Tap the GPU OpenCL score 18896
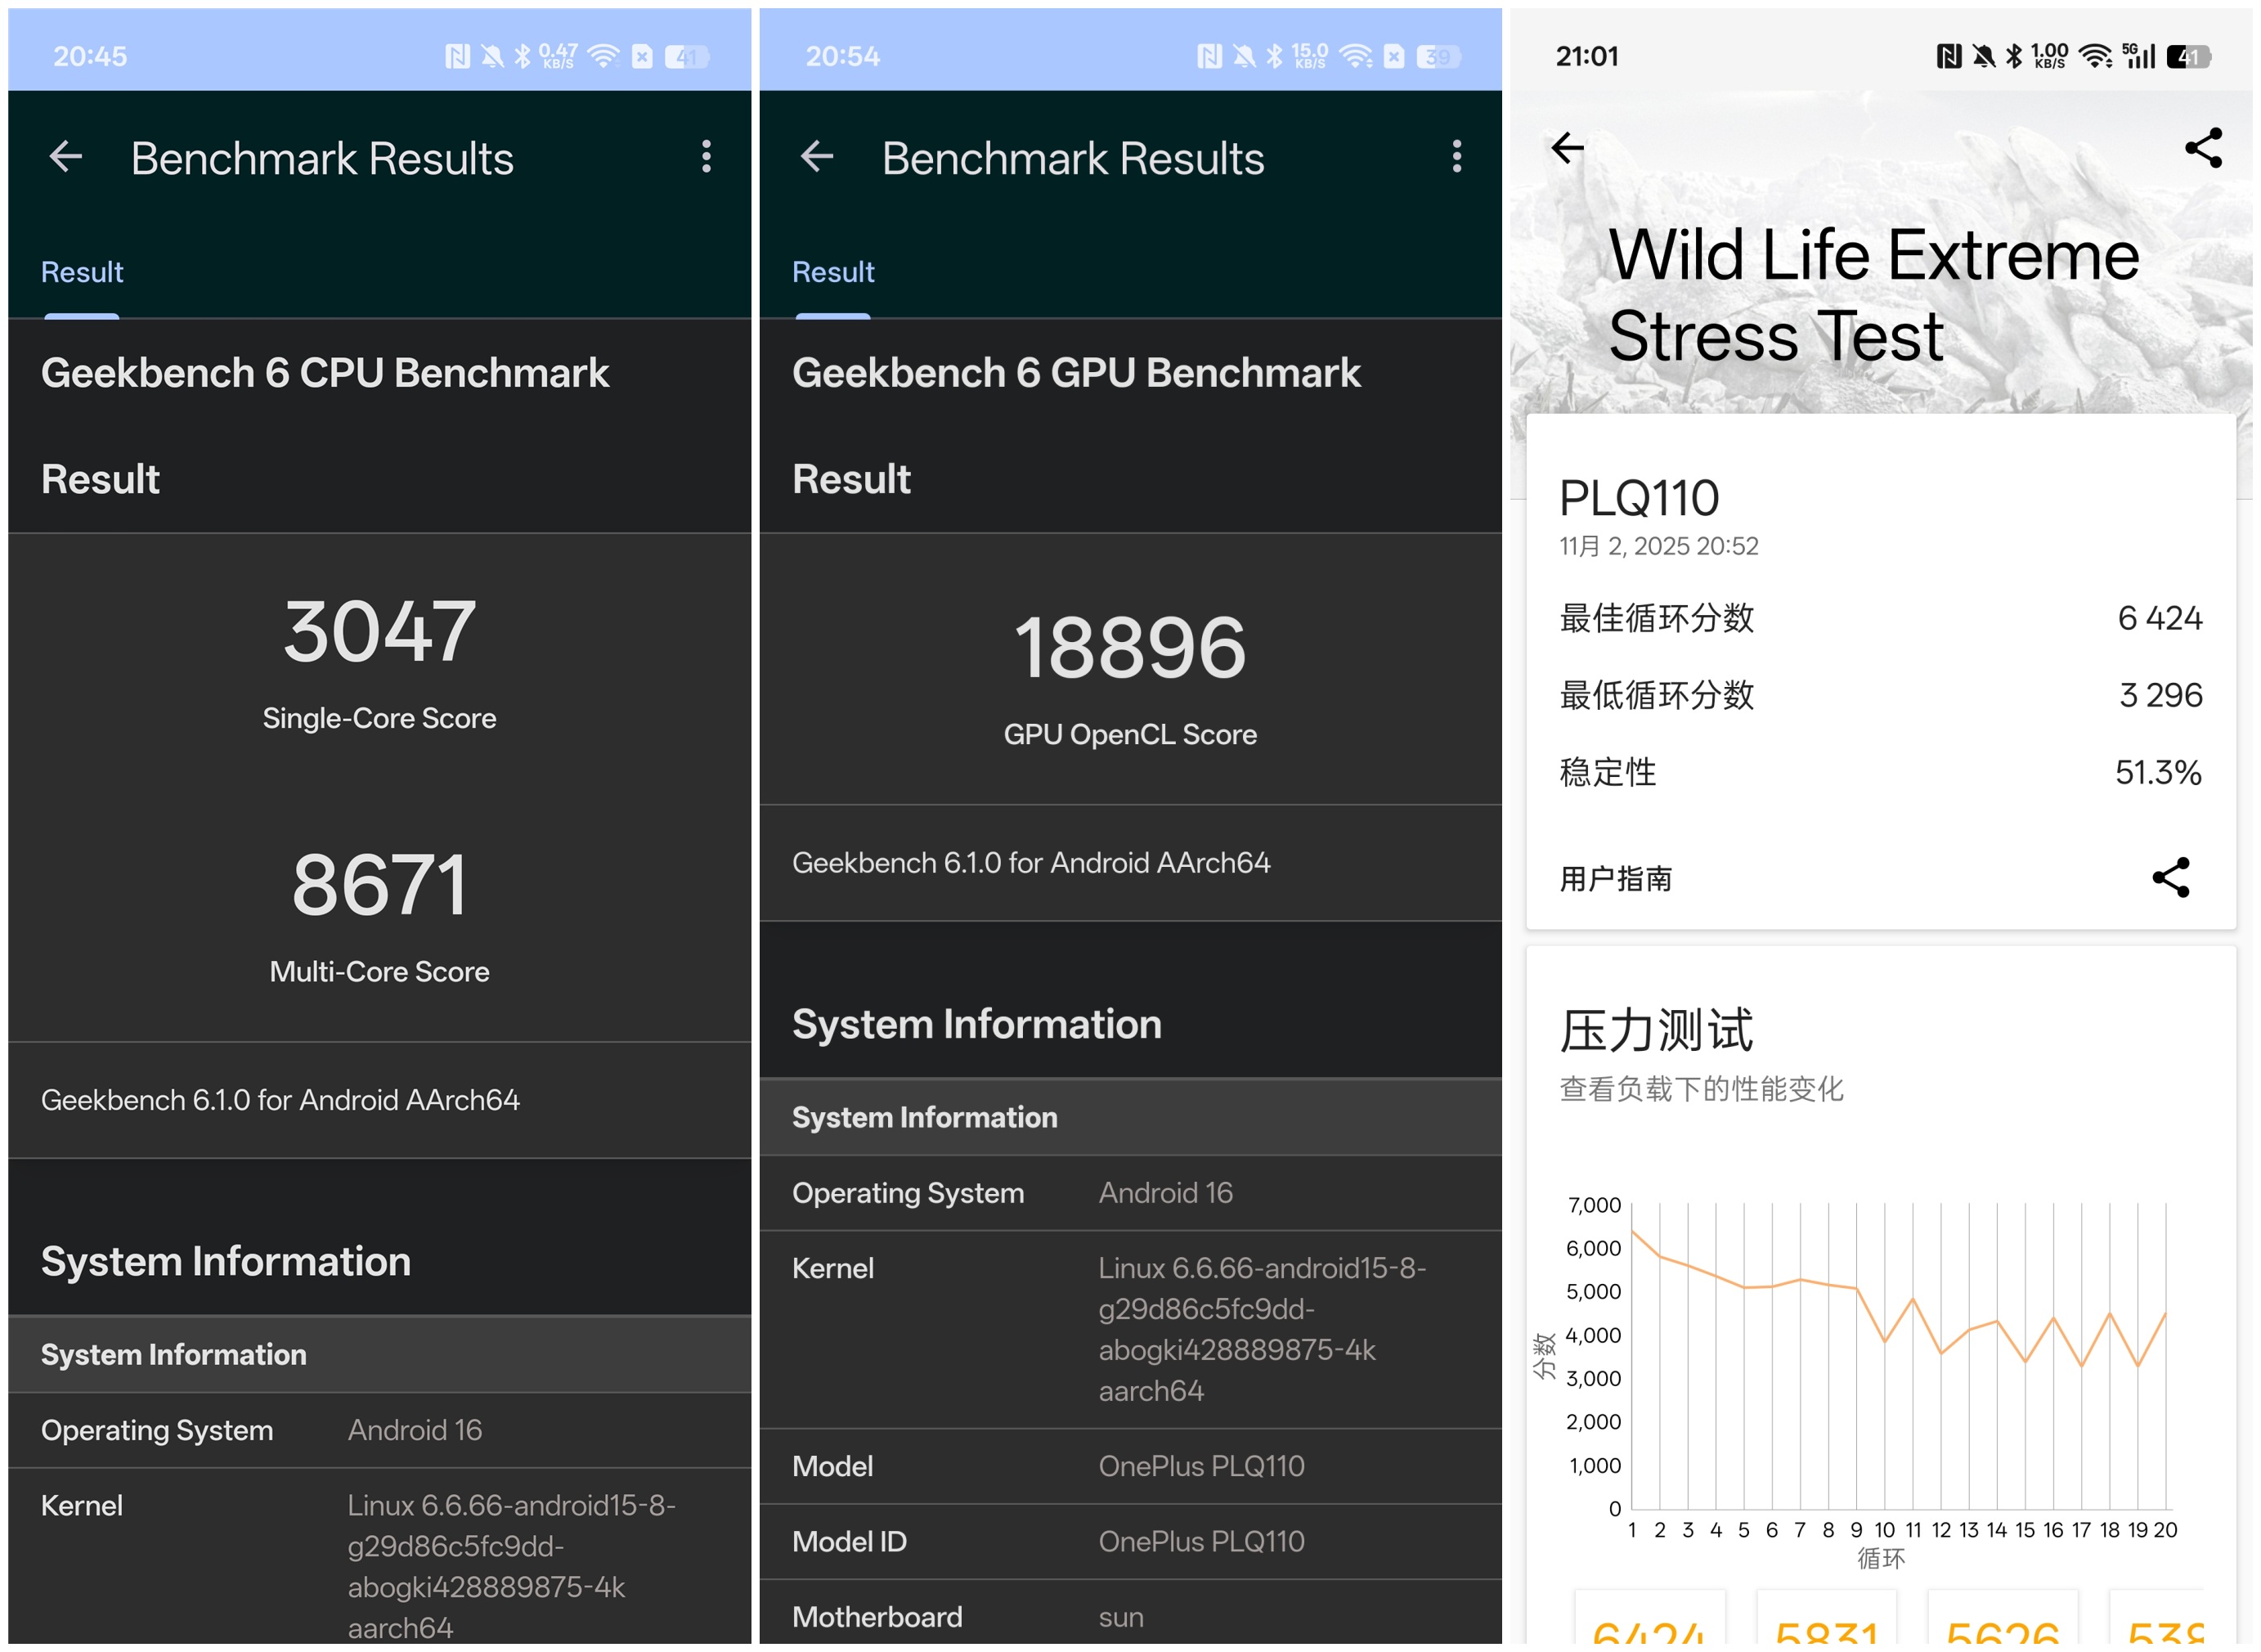Viewport: 2261px width, 1652px height. [1130, 649]
